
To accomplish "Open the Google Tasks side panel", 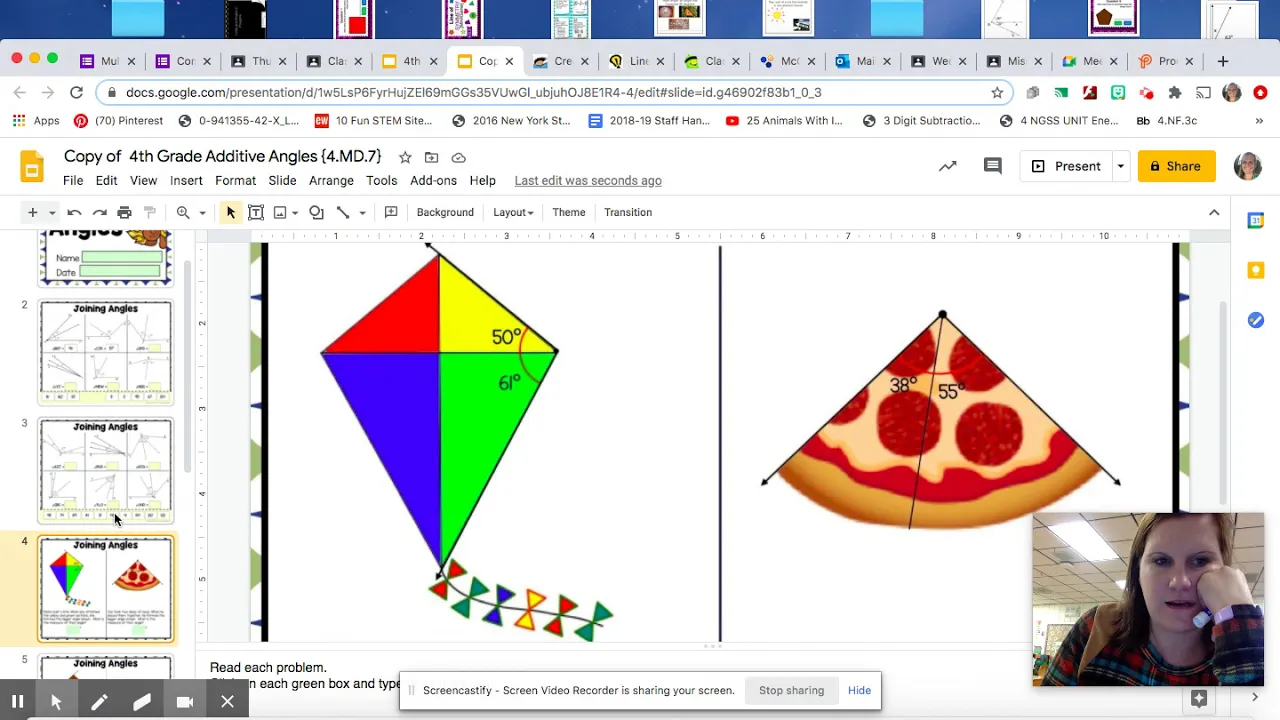I will click(1256, 320).
